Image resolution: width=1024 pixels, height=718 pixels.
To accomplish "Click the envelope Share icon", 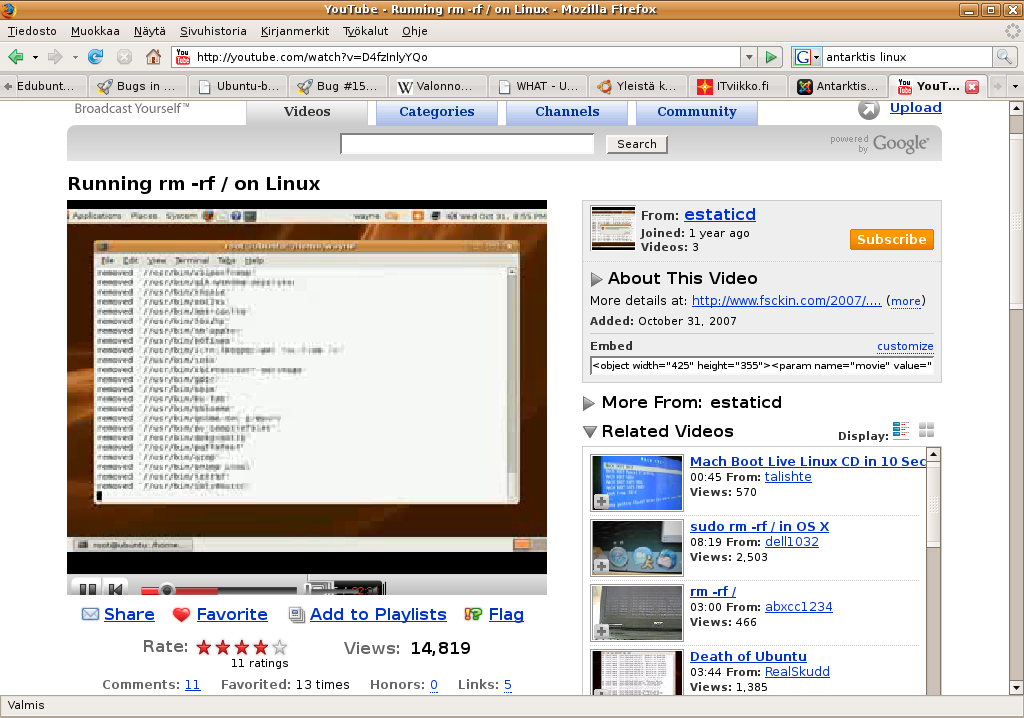I will tap(90, 614).
